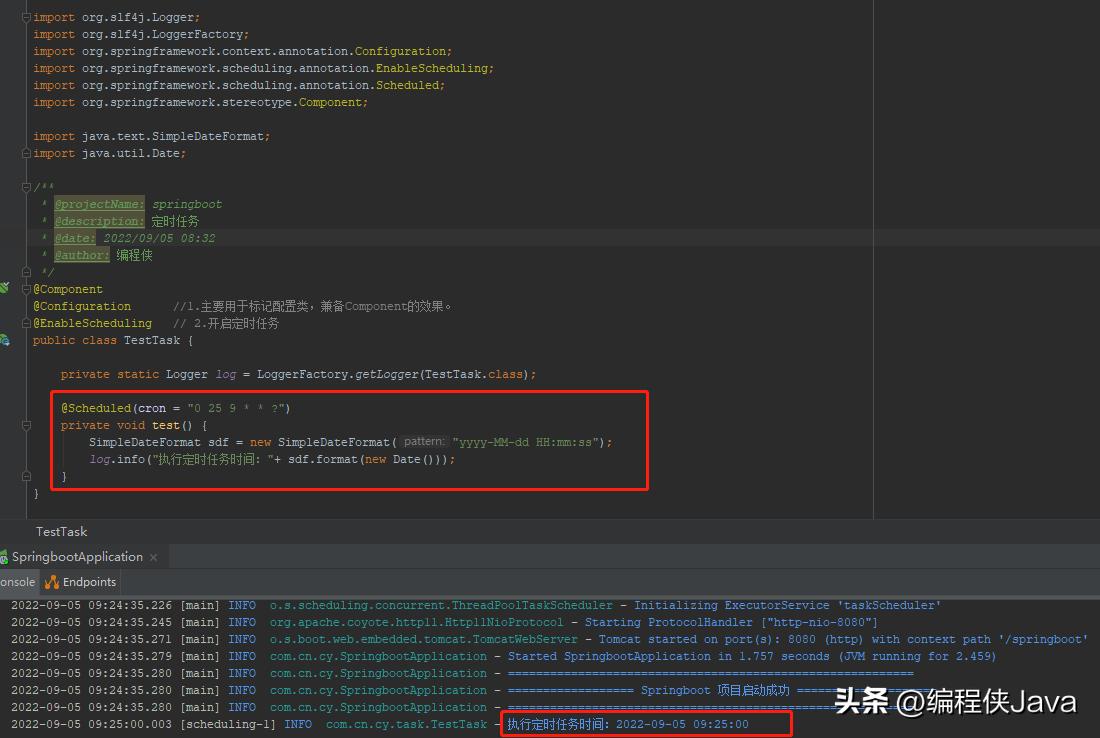1100x738 pixels.
Task: Click the @Scheduled annotation in code
Action: coord(96,408)
